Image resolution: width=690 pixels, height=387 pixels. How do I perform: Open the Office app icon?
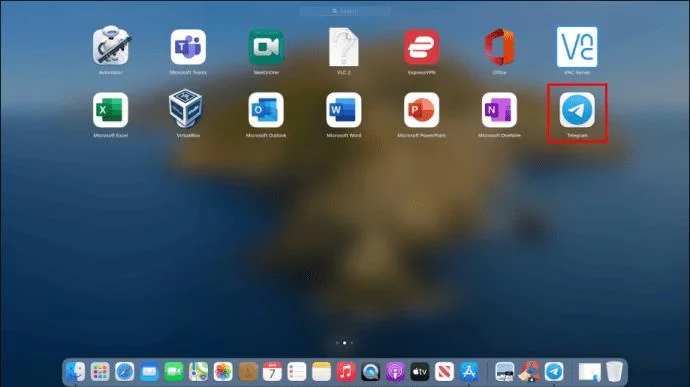pyautogui.click(x=499, y=47)
